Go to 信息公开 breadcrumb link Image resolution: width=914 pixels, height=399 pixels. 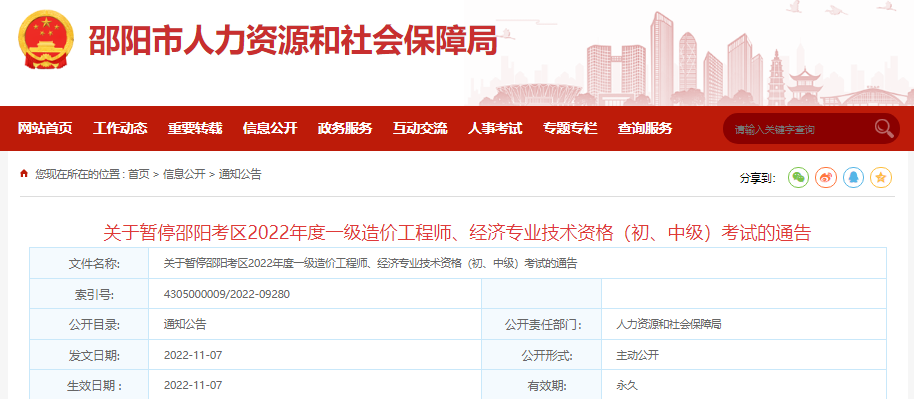pos(184,174)
